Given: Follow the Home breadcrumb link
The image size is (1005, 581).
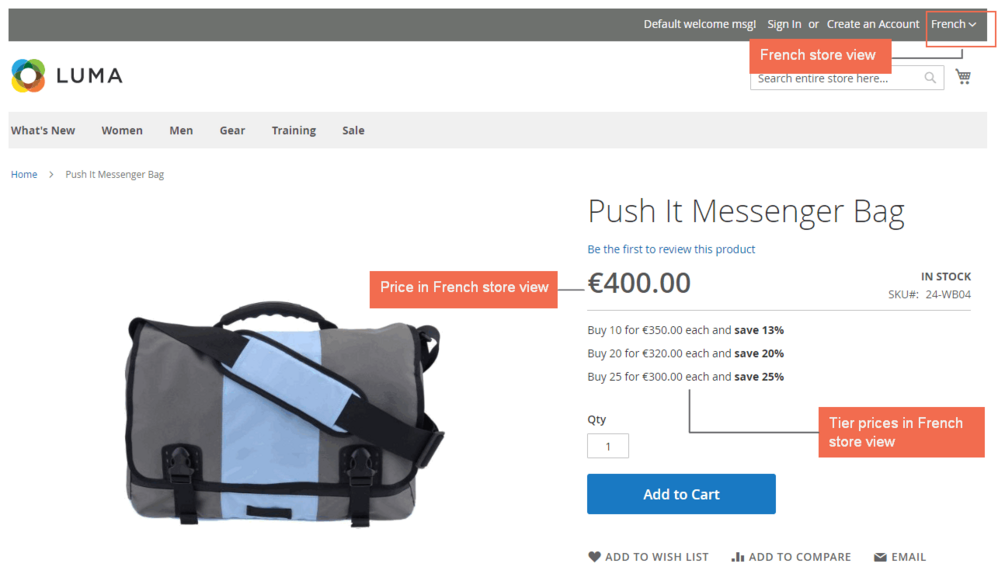Looking at the screenshot, I should tap(24, 174).
